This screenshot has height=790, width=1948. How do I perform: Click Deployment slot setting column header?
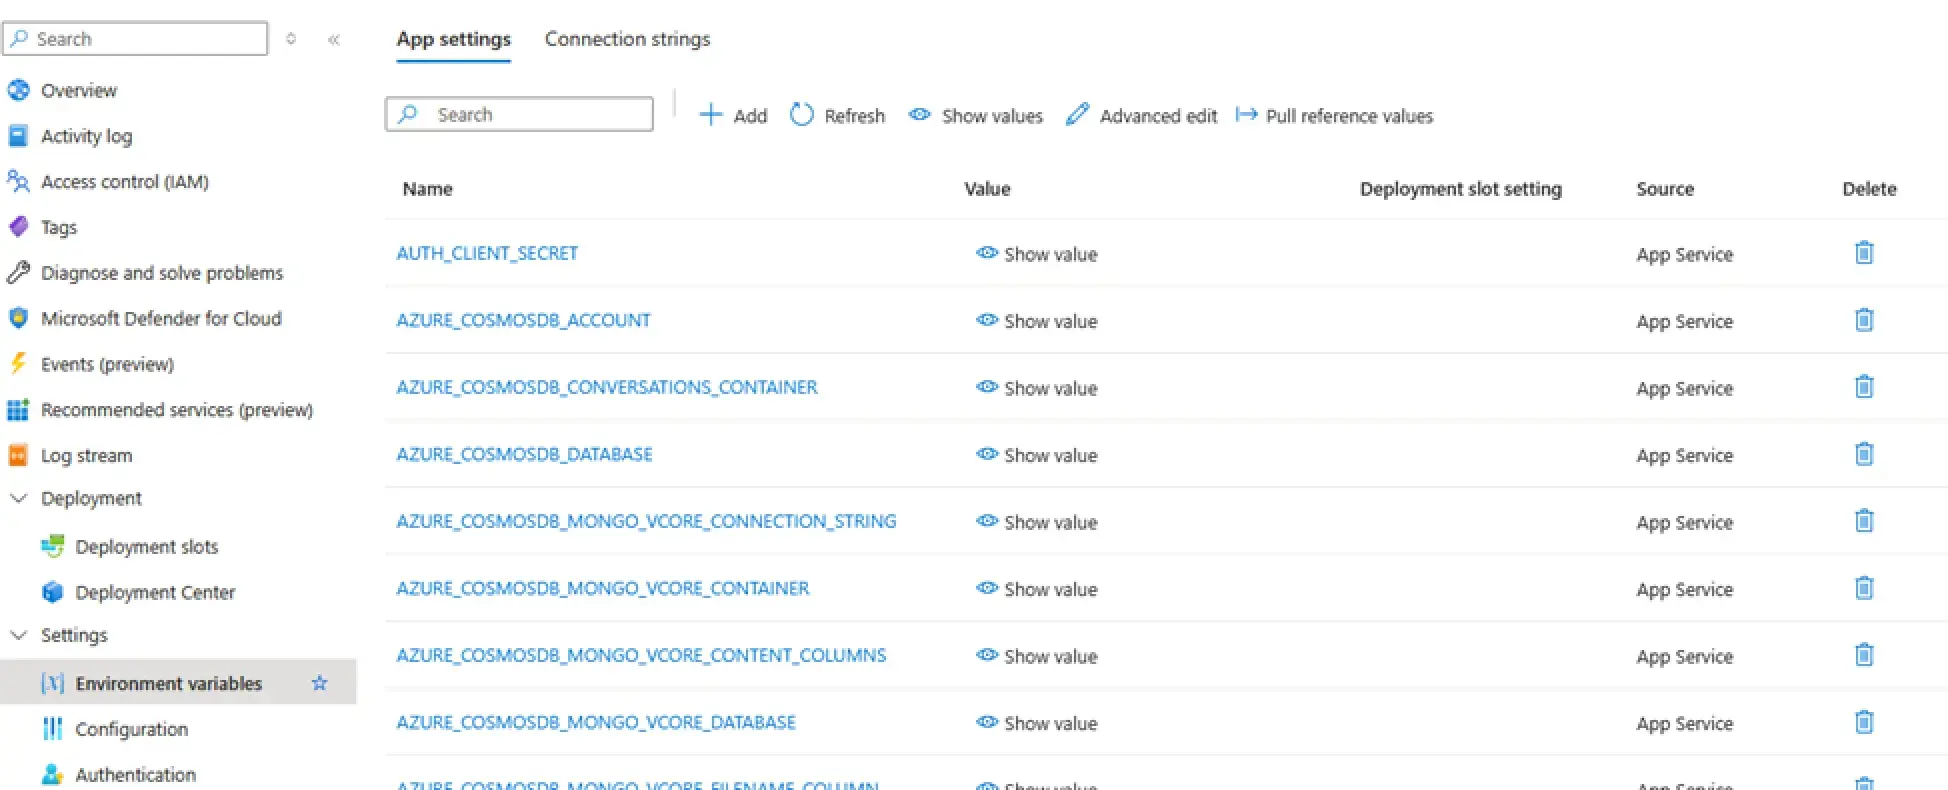1460,189
